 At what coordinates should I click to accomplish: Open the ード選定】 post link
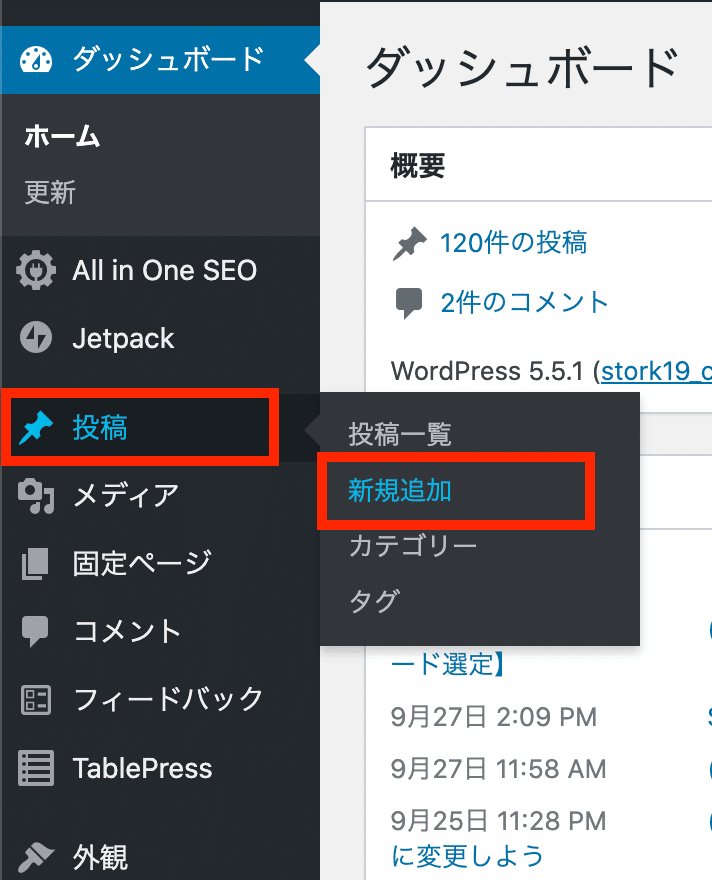[447, 664]
